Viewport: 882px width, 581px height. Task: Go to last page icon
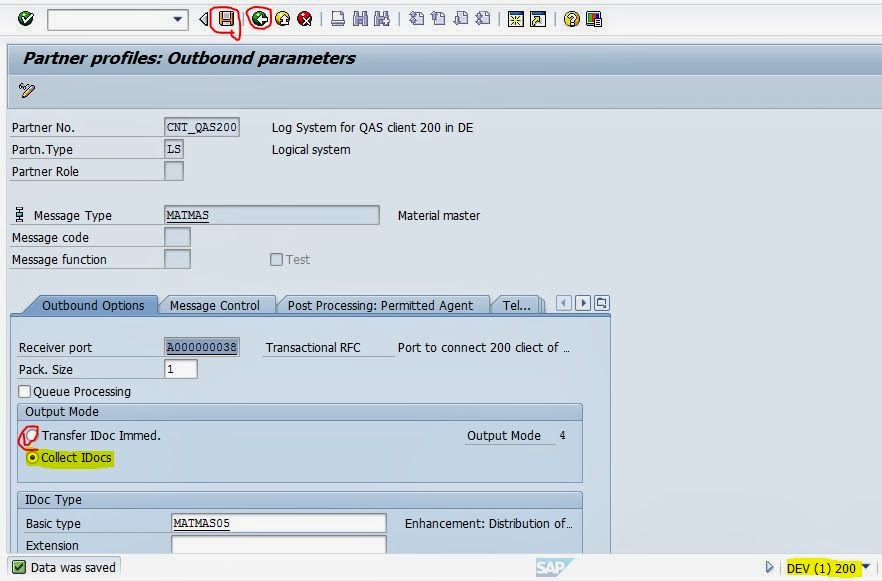[x=483, y=19]
